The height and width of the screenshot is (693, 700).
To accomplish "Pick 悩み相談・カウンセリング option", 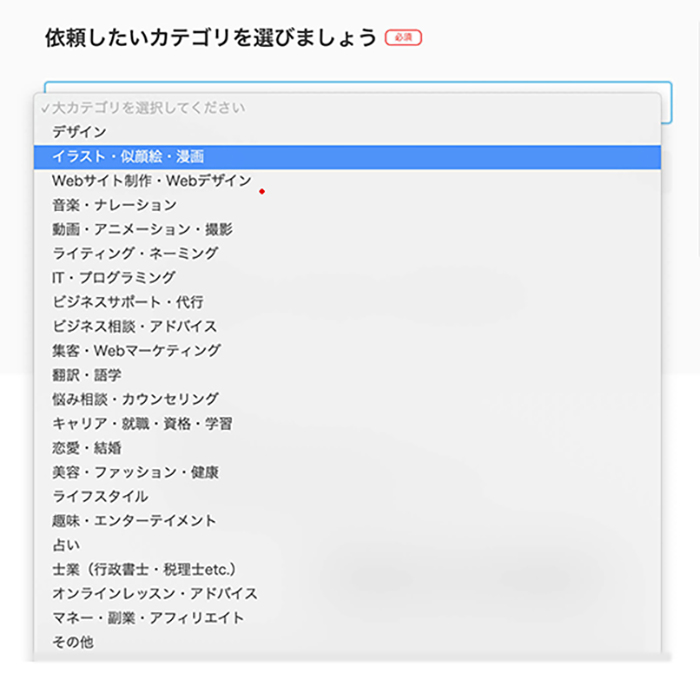I will coord(347,399).
